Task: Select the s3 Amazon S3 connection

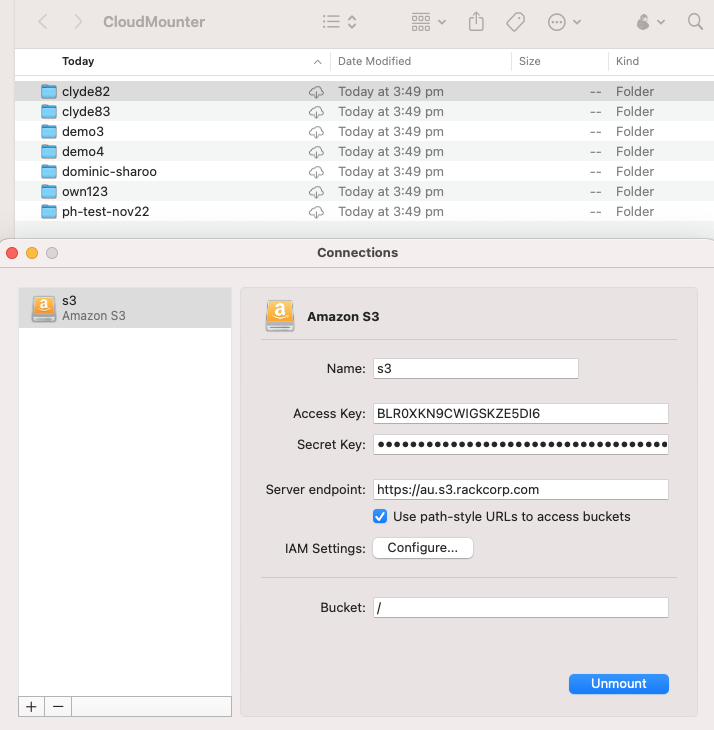Action: tap(125, 308)
